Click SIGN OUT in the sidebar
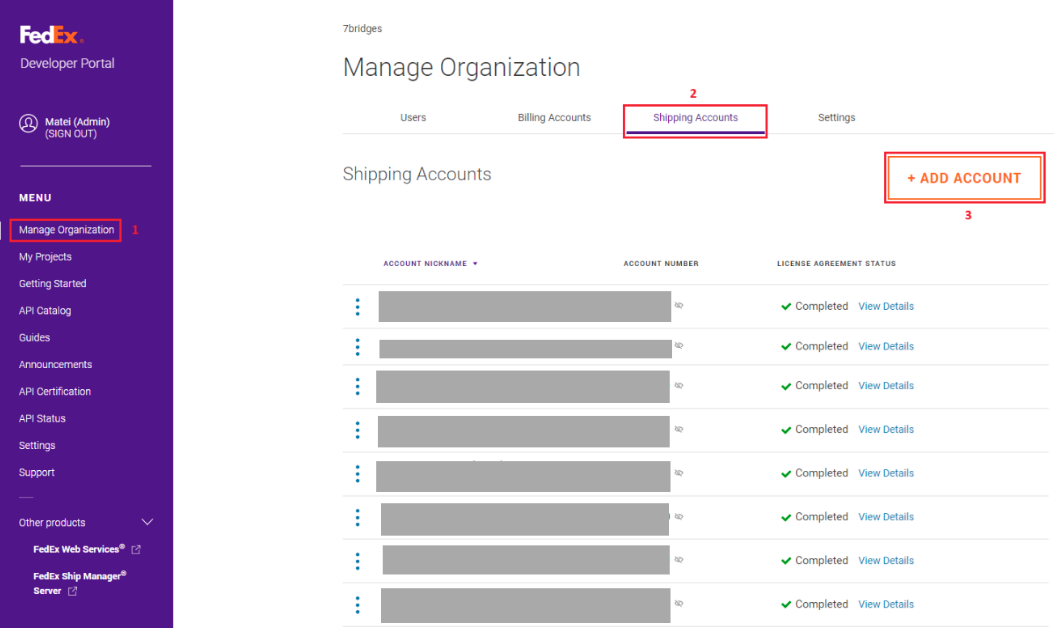 78,133
